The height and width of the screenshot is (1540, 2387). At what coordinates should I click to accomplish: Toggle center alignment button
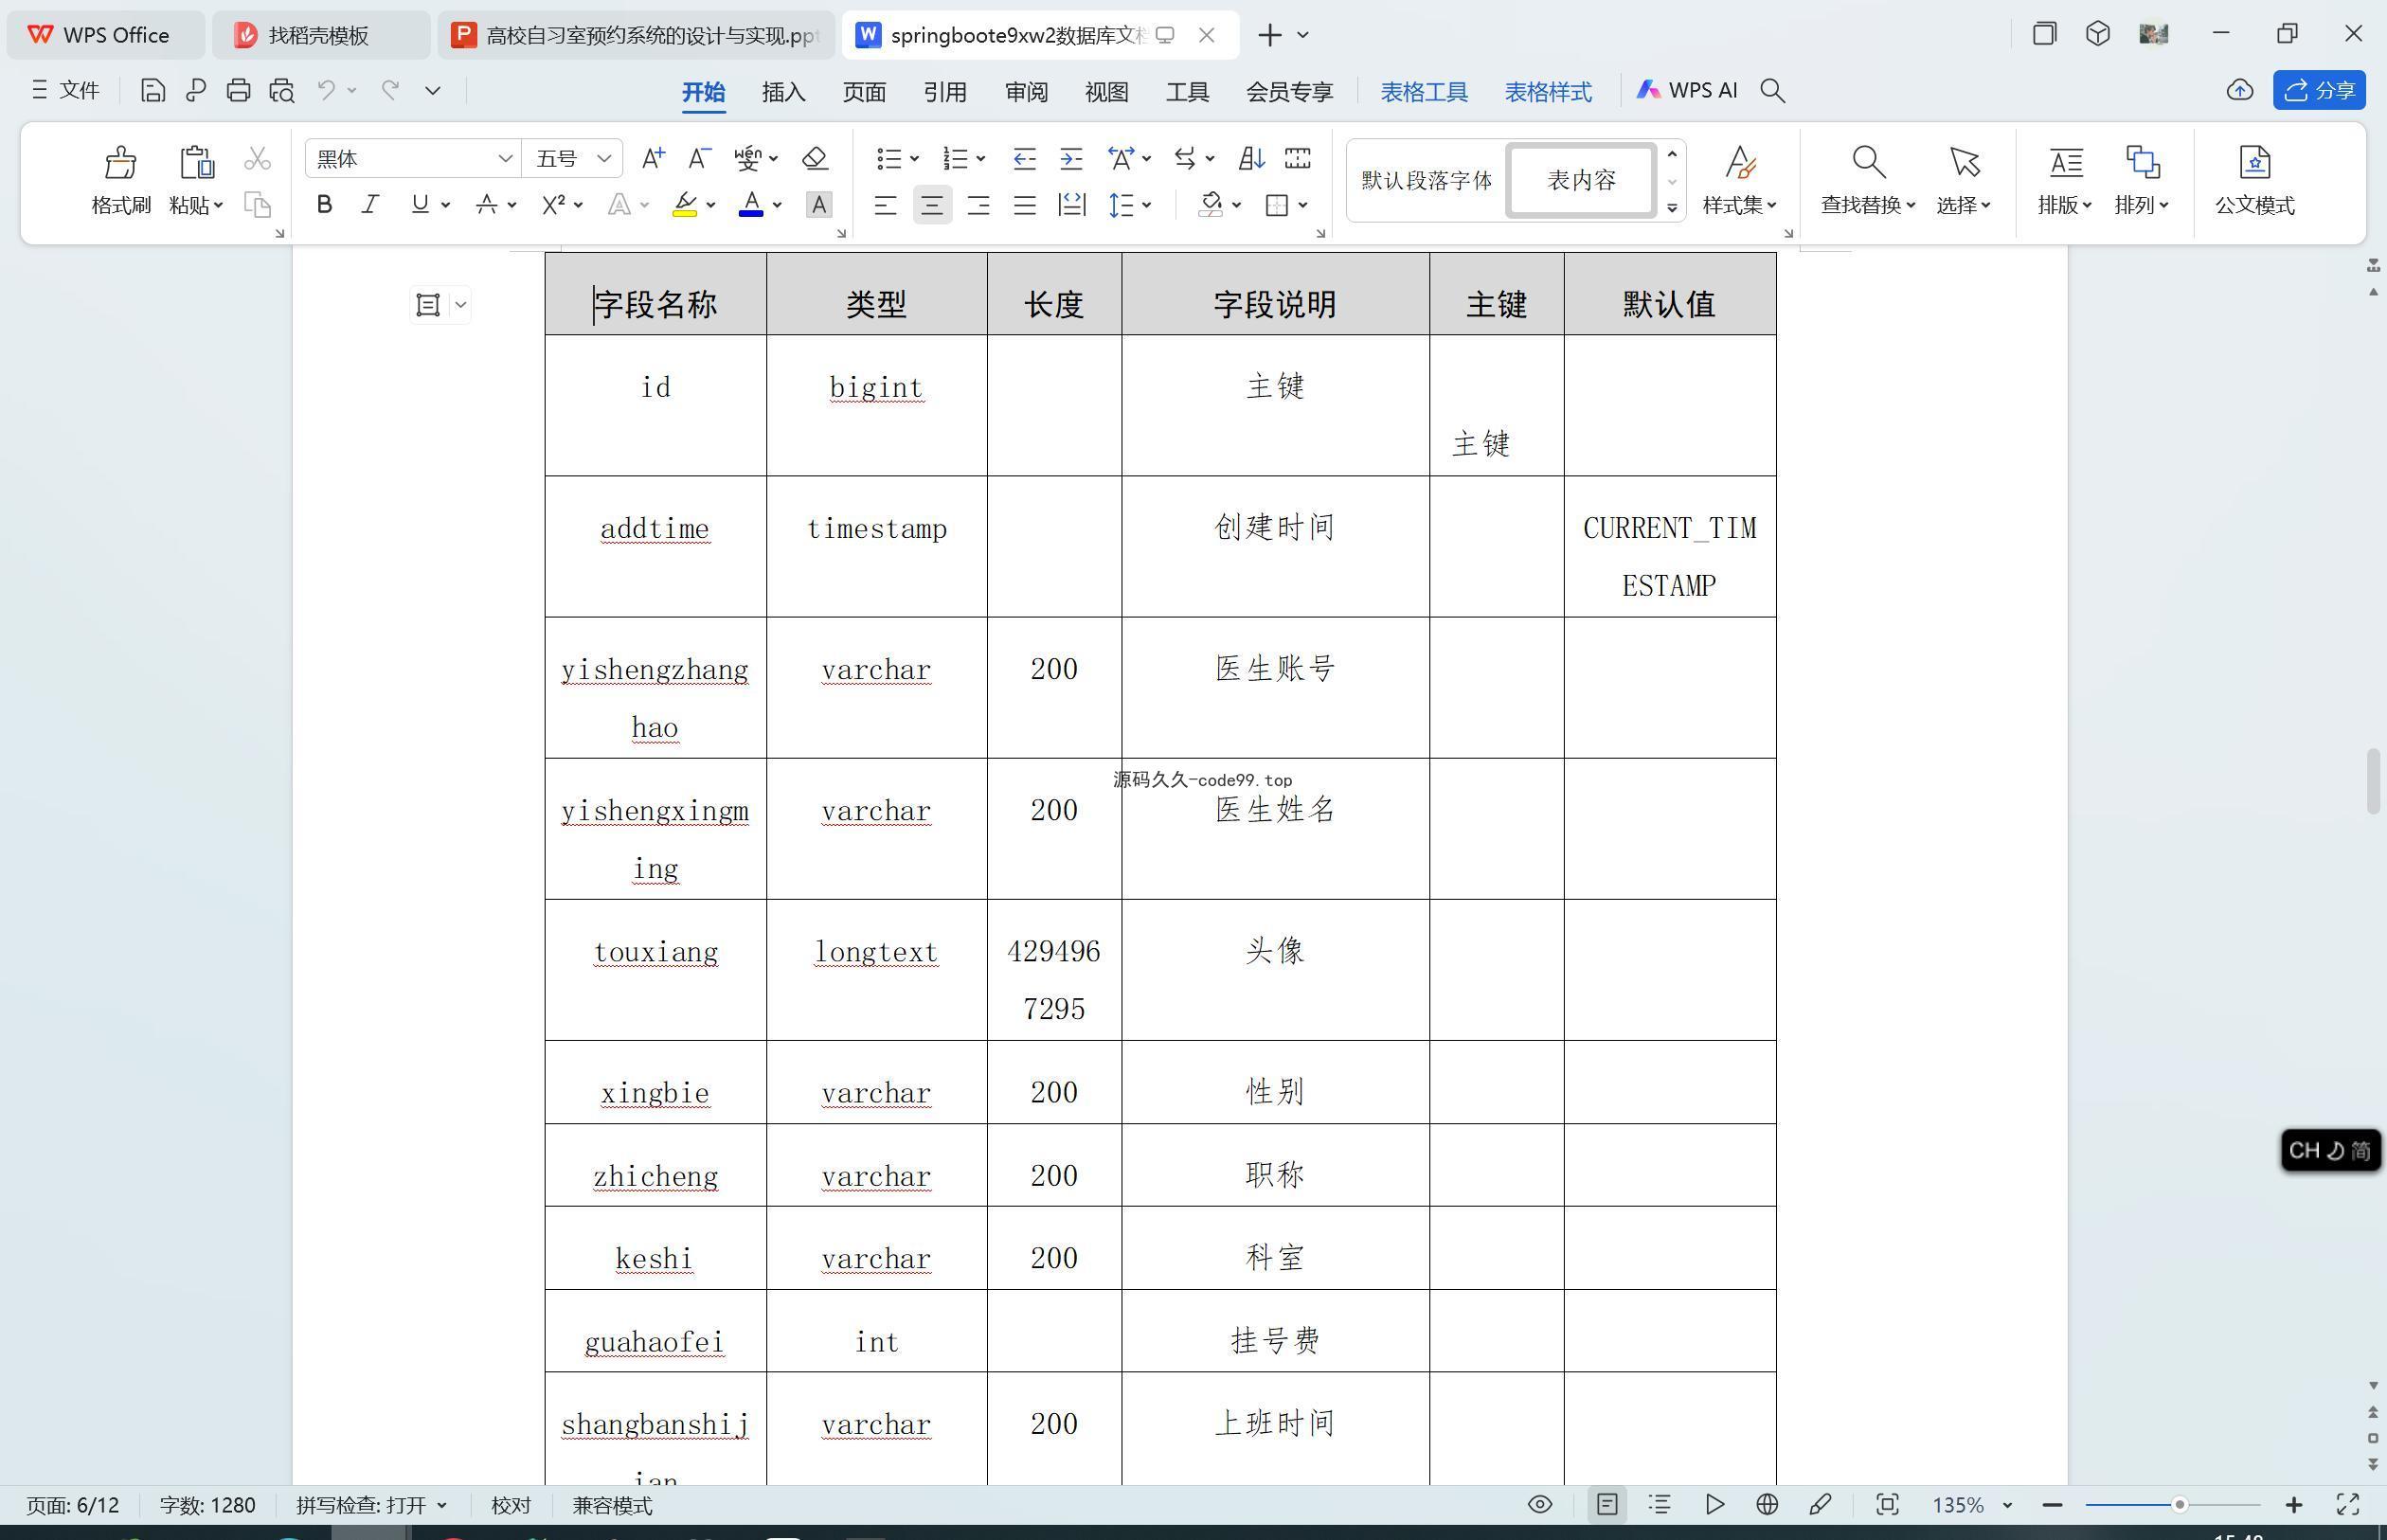(932, 205)
